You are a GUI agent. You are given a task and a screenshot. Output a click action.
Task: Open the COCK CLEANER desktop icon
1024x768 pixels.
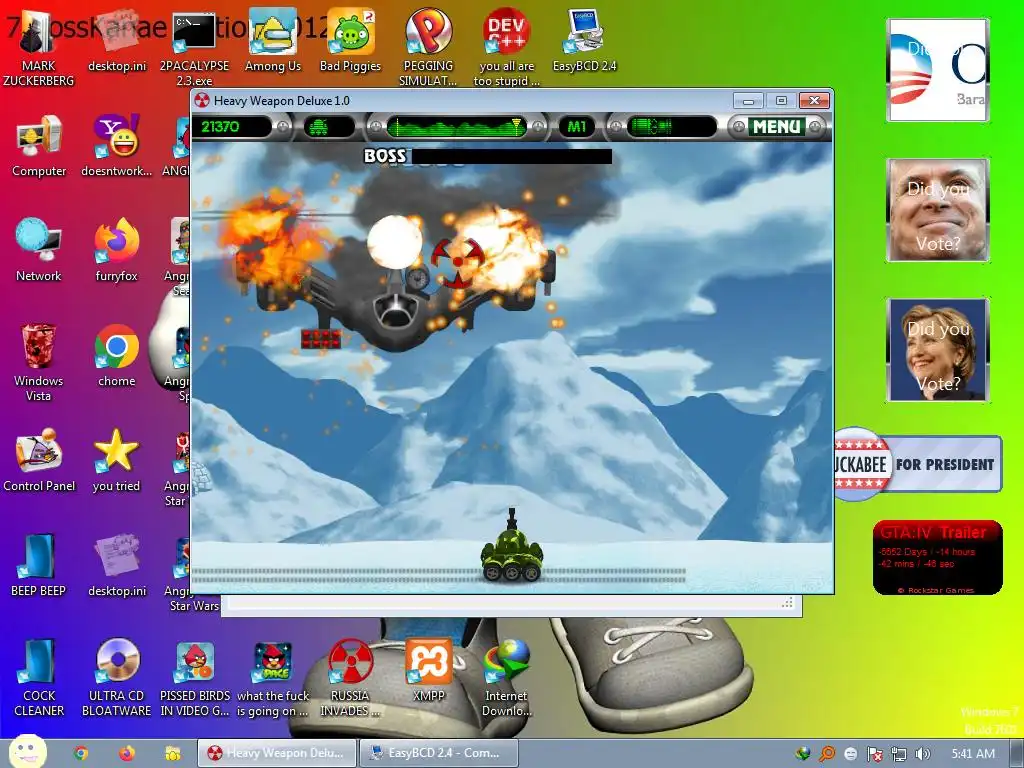(x=39, y=678)
